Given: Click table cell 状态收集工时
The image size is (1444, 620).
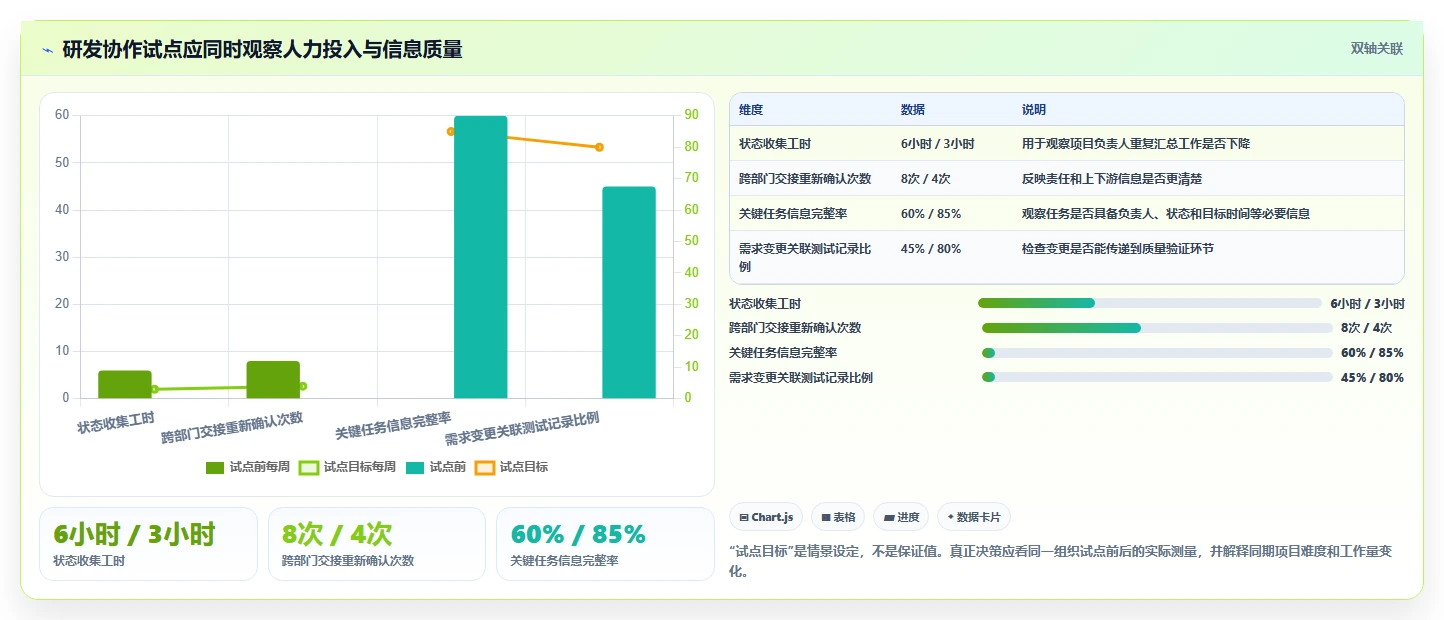Looking at the screenshot, I should pos(775,144).
